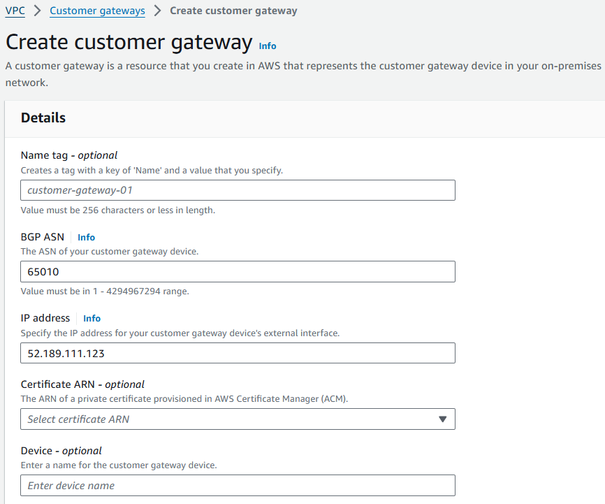Open the BGP ASN Info link
The width and height of the screenshot is (605, 504).
(86, 237)
